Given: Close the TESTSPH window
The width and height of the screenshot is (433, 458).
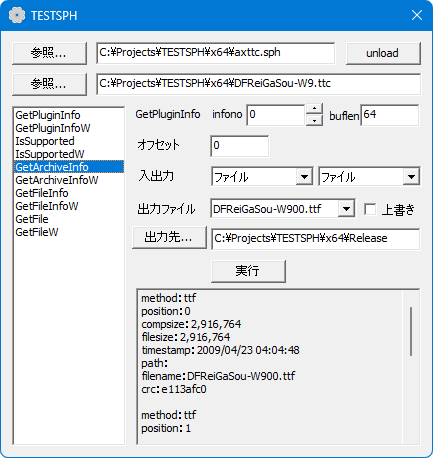Looking at the screenshot, I should point(417,15).
